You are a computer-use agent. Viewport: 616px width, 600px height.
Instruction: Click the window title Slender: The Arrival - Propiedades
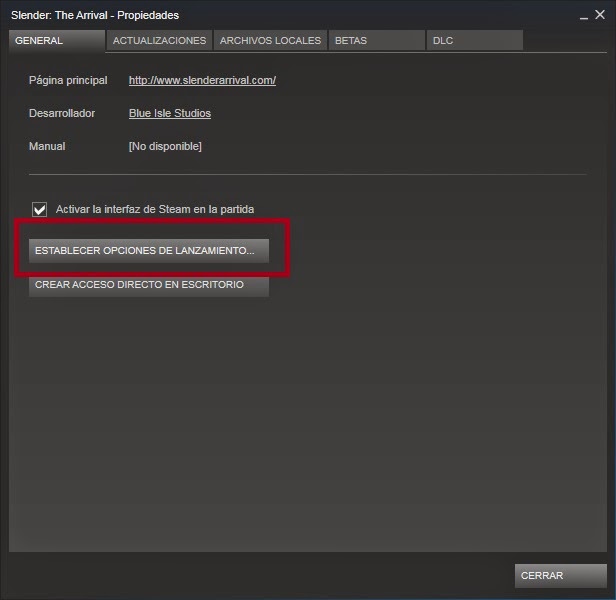click(x=95, y=15)
